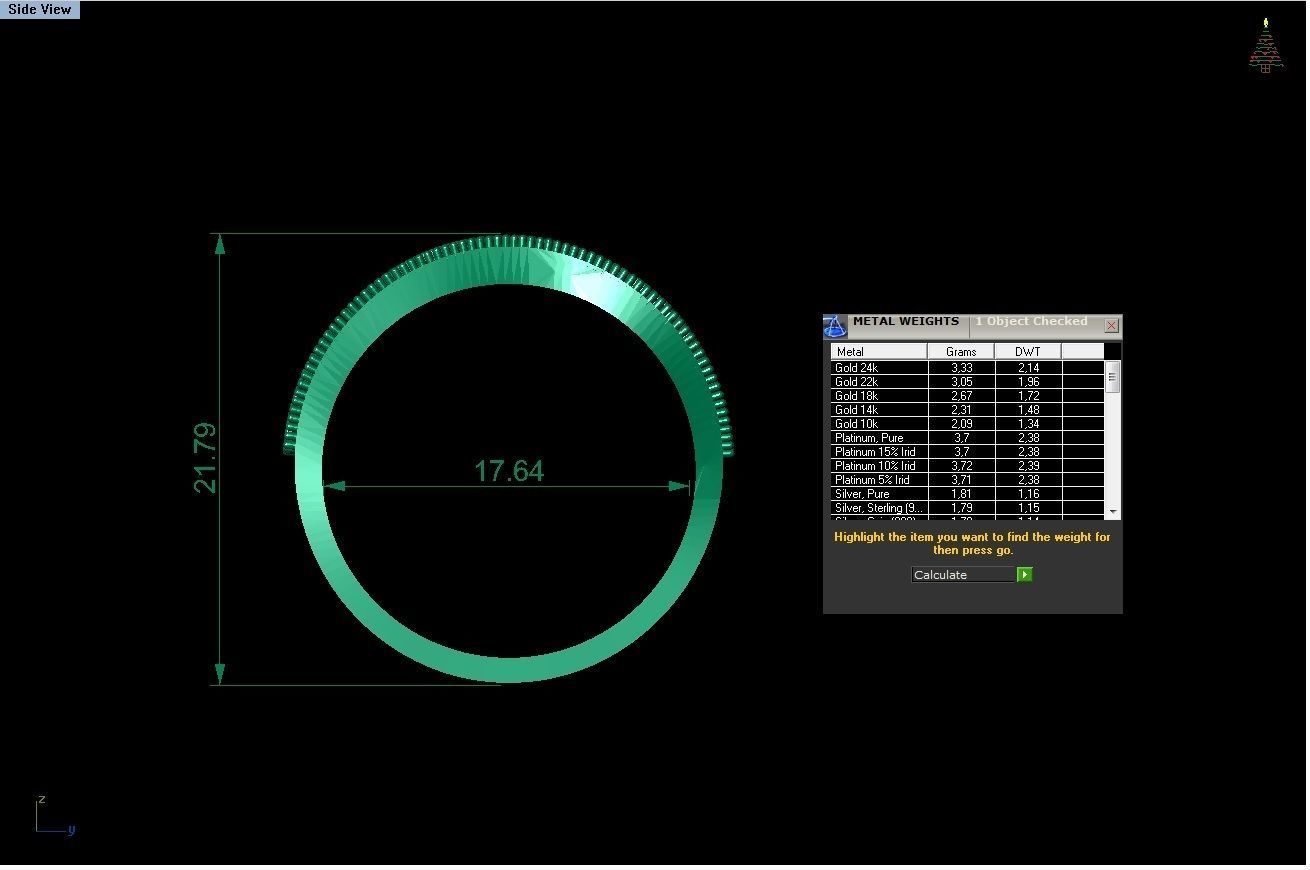This screenshot has width=1310, height=870.
Task: Close the Metal Weights panel
Action: pos(1111,326)
